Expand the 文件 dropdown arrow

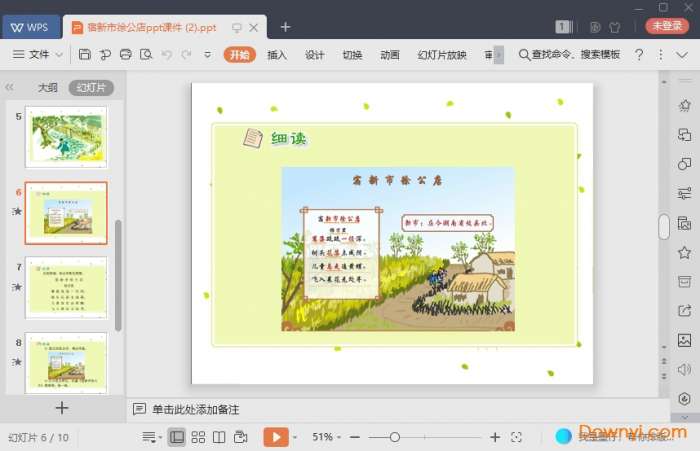coord(59,55)
